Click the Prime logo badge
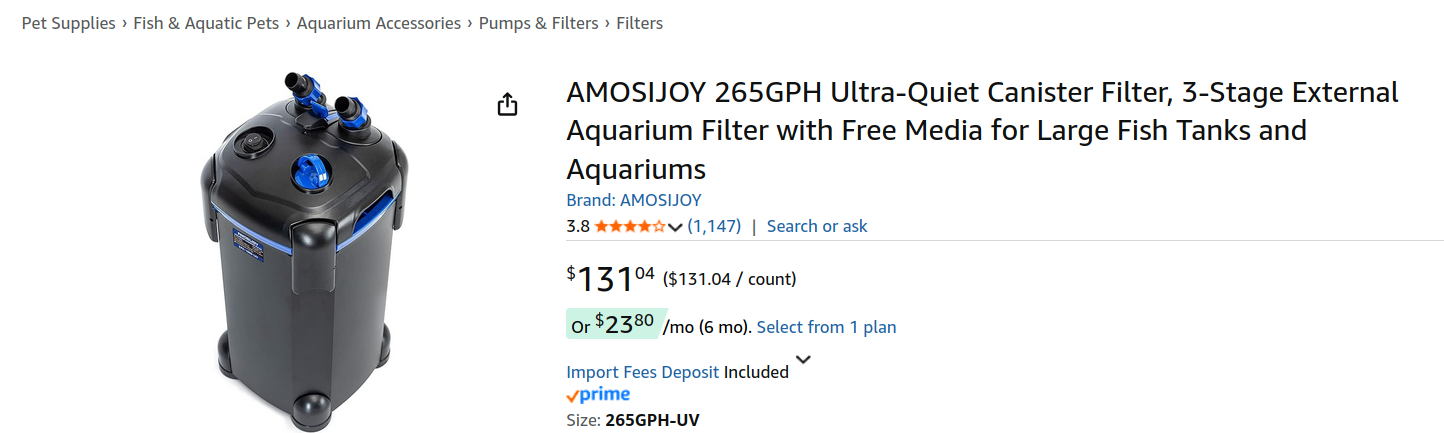The image size is (1444, 433). pyautogui.click(x=598, y=395)
